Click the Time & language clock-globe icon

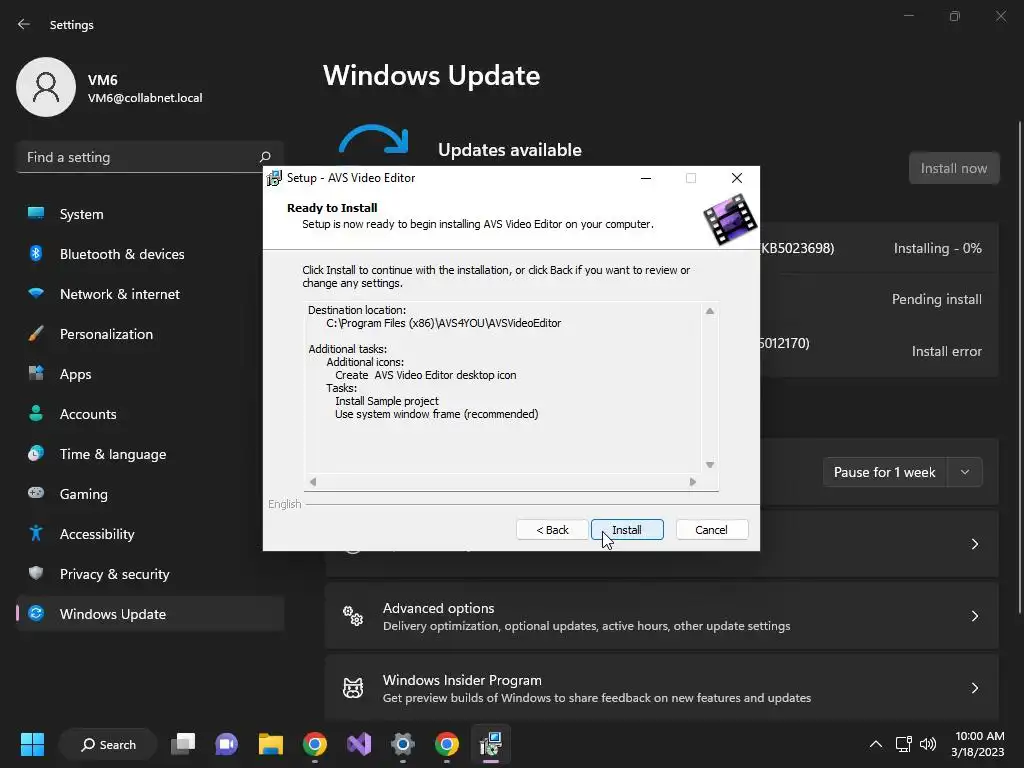pos(36,453)
